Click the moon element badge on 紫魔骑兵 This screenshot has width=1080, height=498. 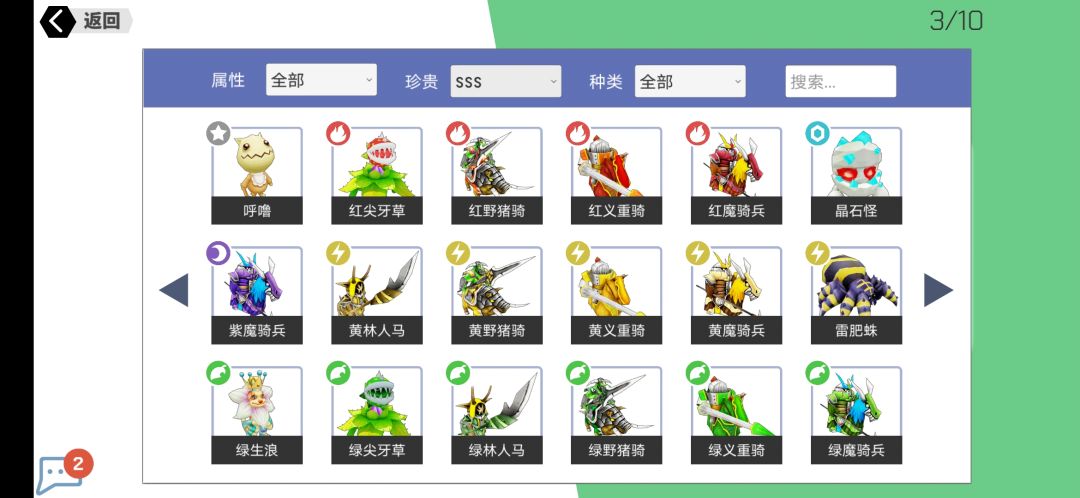(x=218, y=253)
